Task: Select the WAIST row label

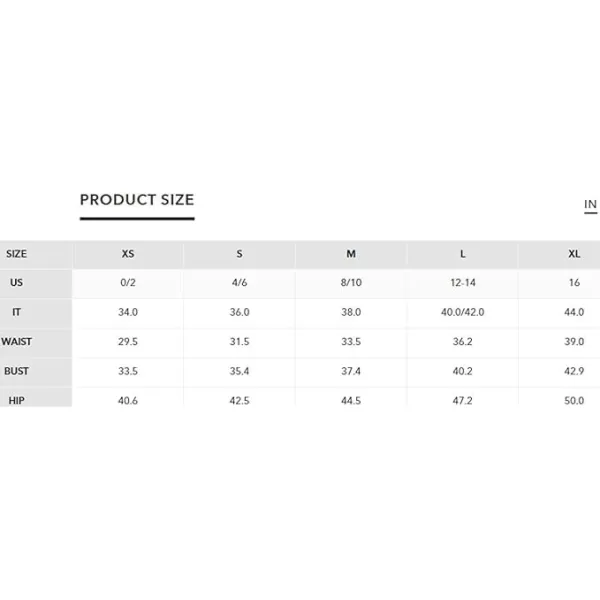Action: click(16, 341)
